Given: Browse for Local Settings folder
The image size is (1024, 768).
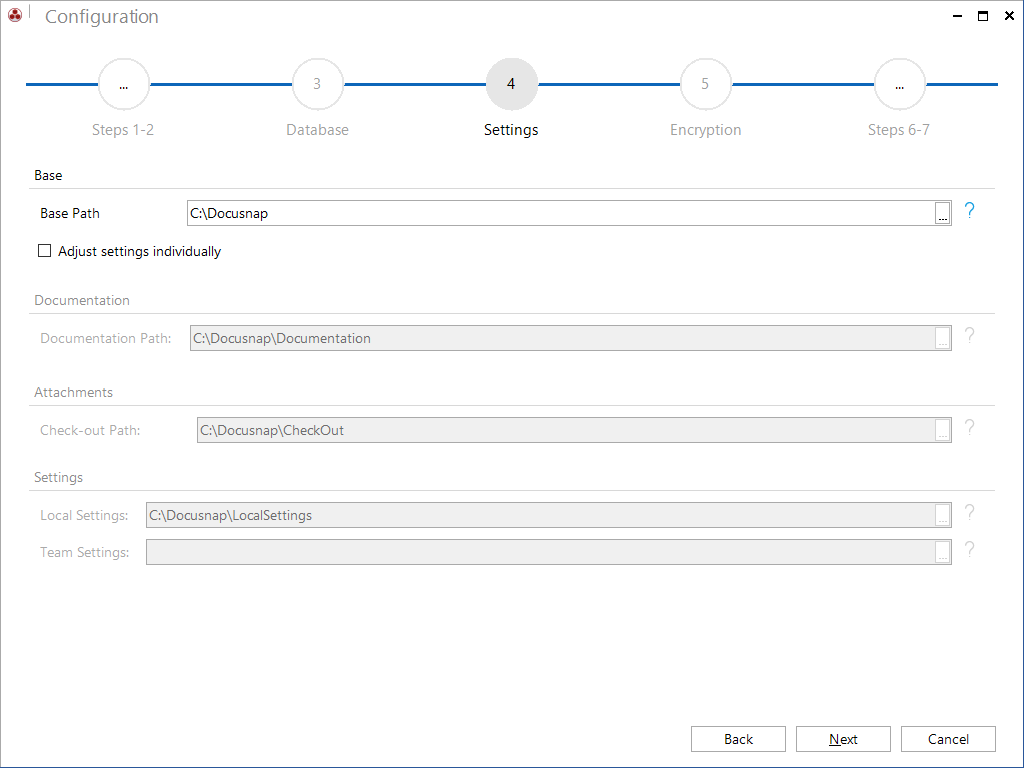Looking at the screenshot, I should click(x=942, y=515).
